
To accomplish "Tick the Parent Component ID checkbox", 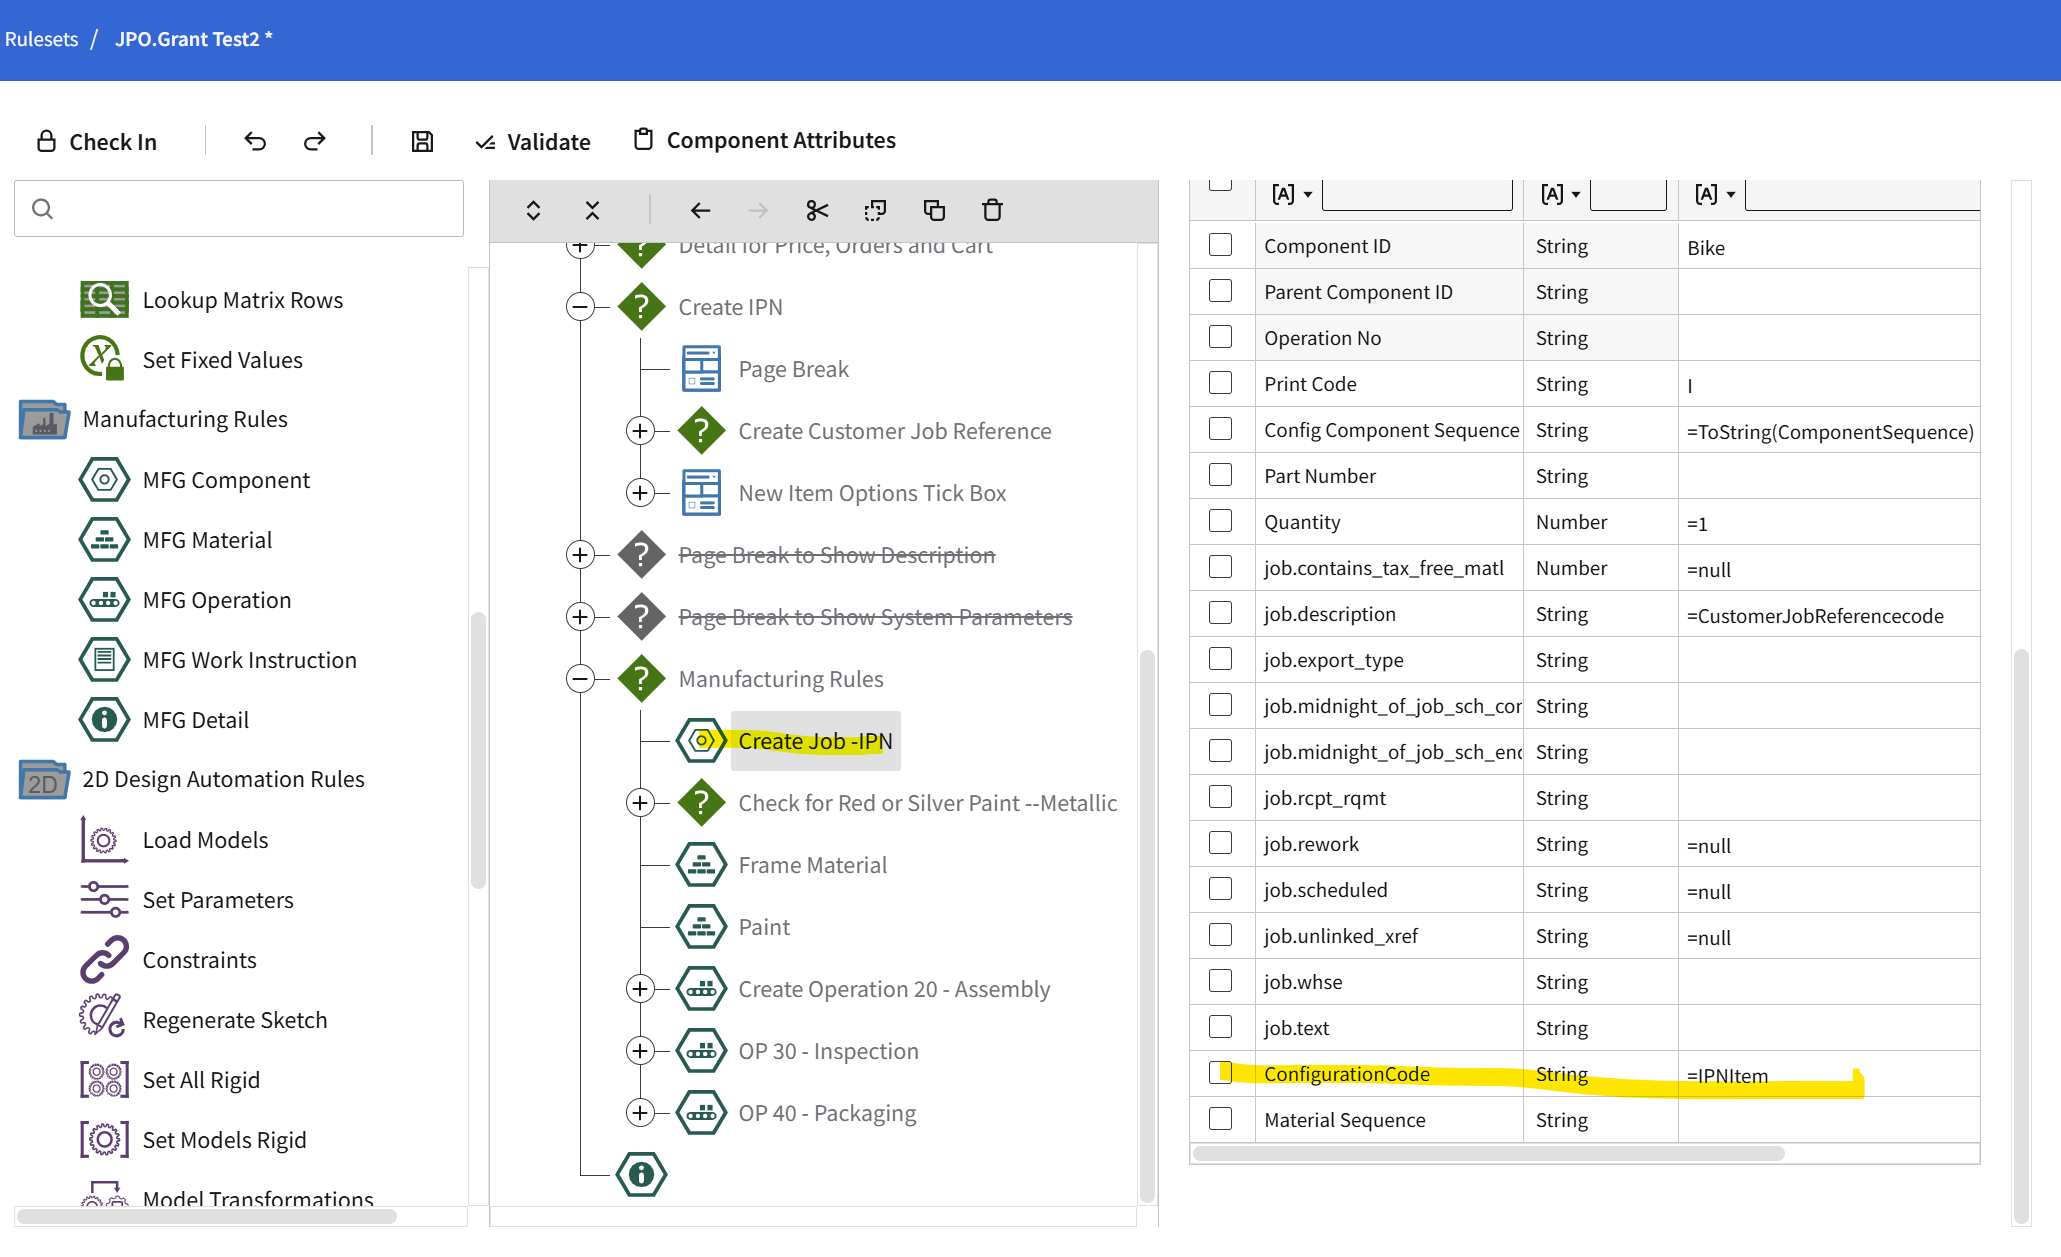I will [x=1220, y=291].
